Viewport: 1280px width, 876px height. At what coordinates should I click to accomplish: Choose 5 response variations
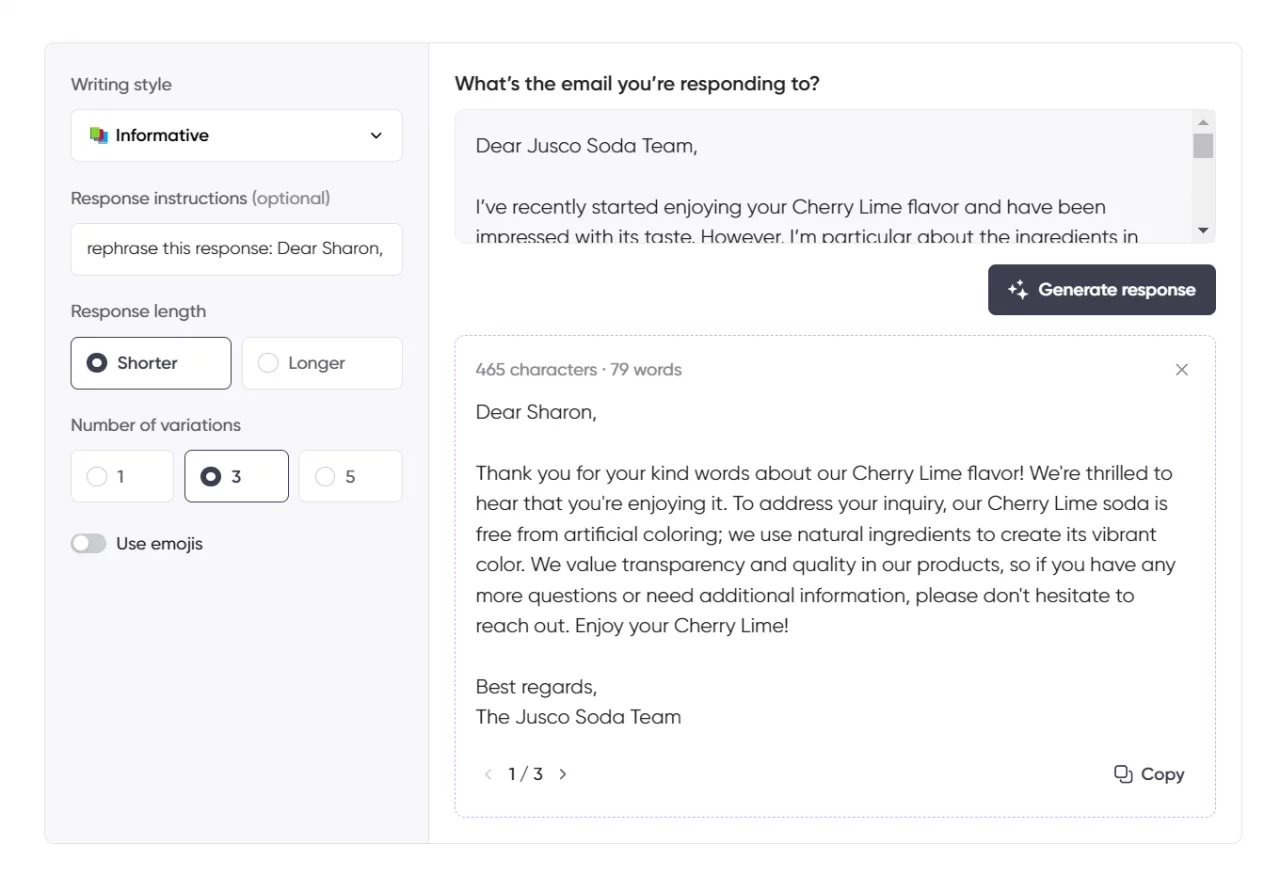pos(350,476)
